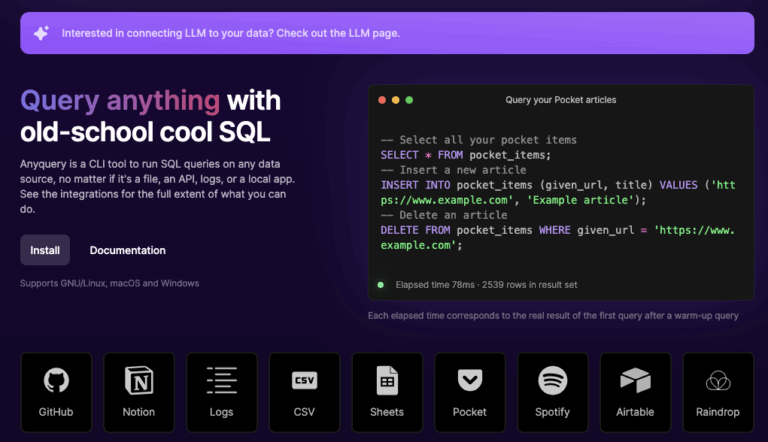Open the Sheets integration card
Viewport: 768px width, 442px height.
[387, 392]
